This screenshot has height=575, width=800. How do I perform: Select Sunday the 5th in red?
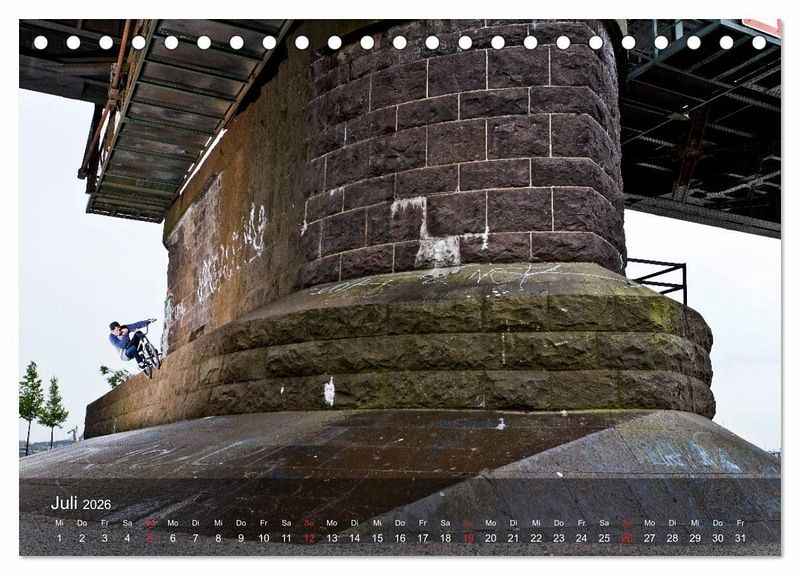point(150,538)
